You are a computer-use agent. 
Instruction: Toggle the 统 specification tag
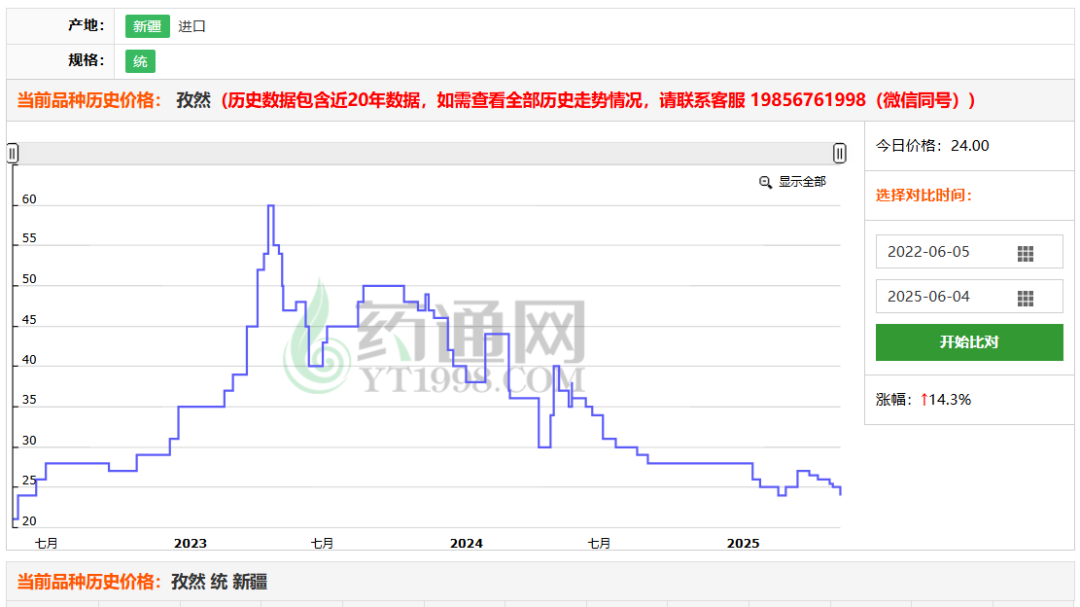pyautogui.click(x=140, y=61)
